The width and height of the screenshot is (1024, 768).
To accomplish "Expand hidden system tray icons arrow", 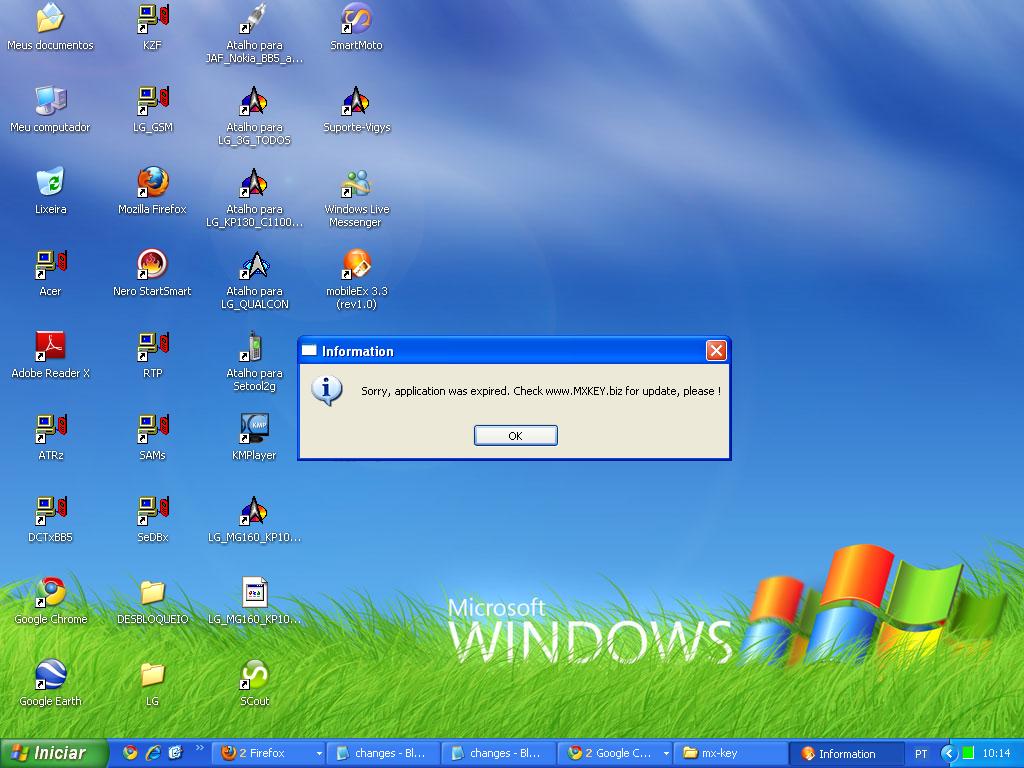I will pos(949,753).
